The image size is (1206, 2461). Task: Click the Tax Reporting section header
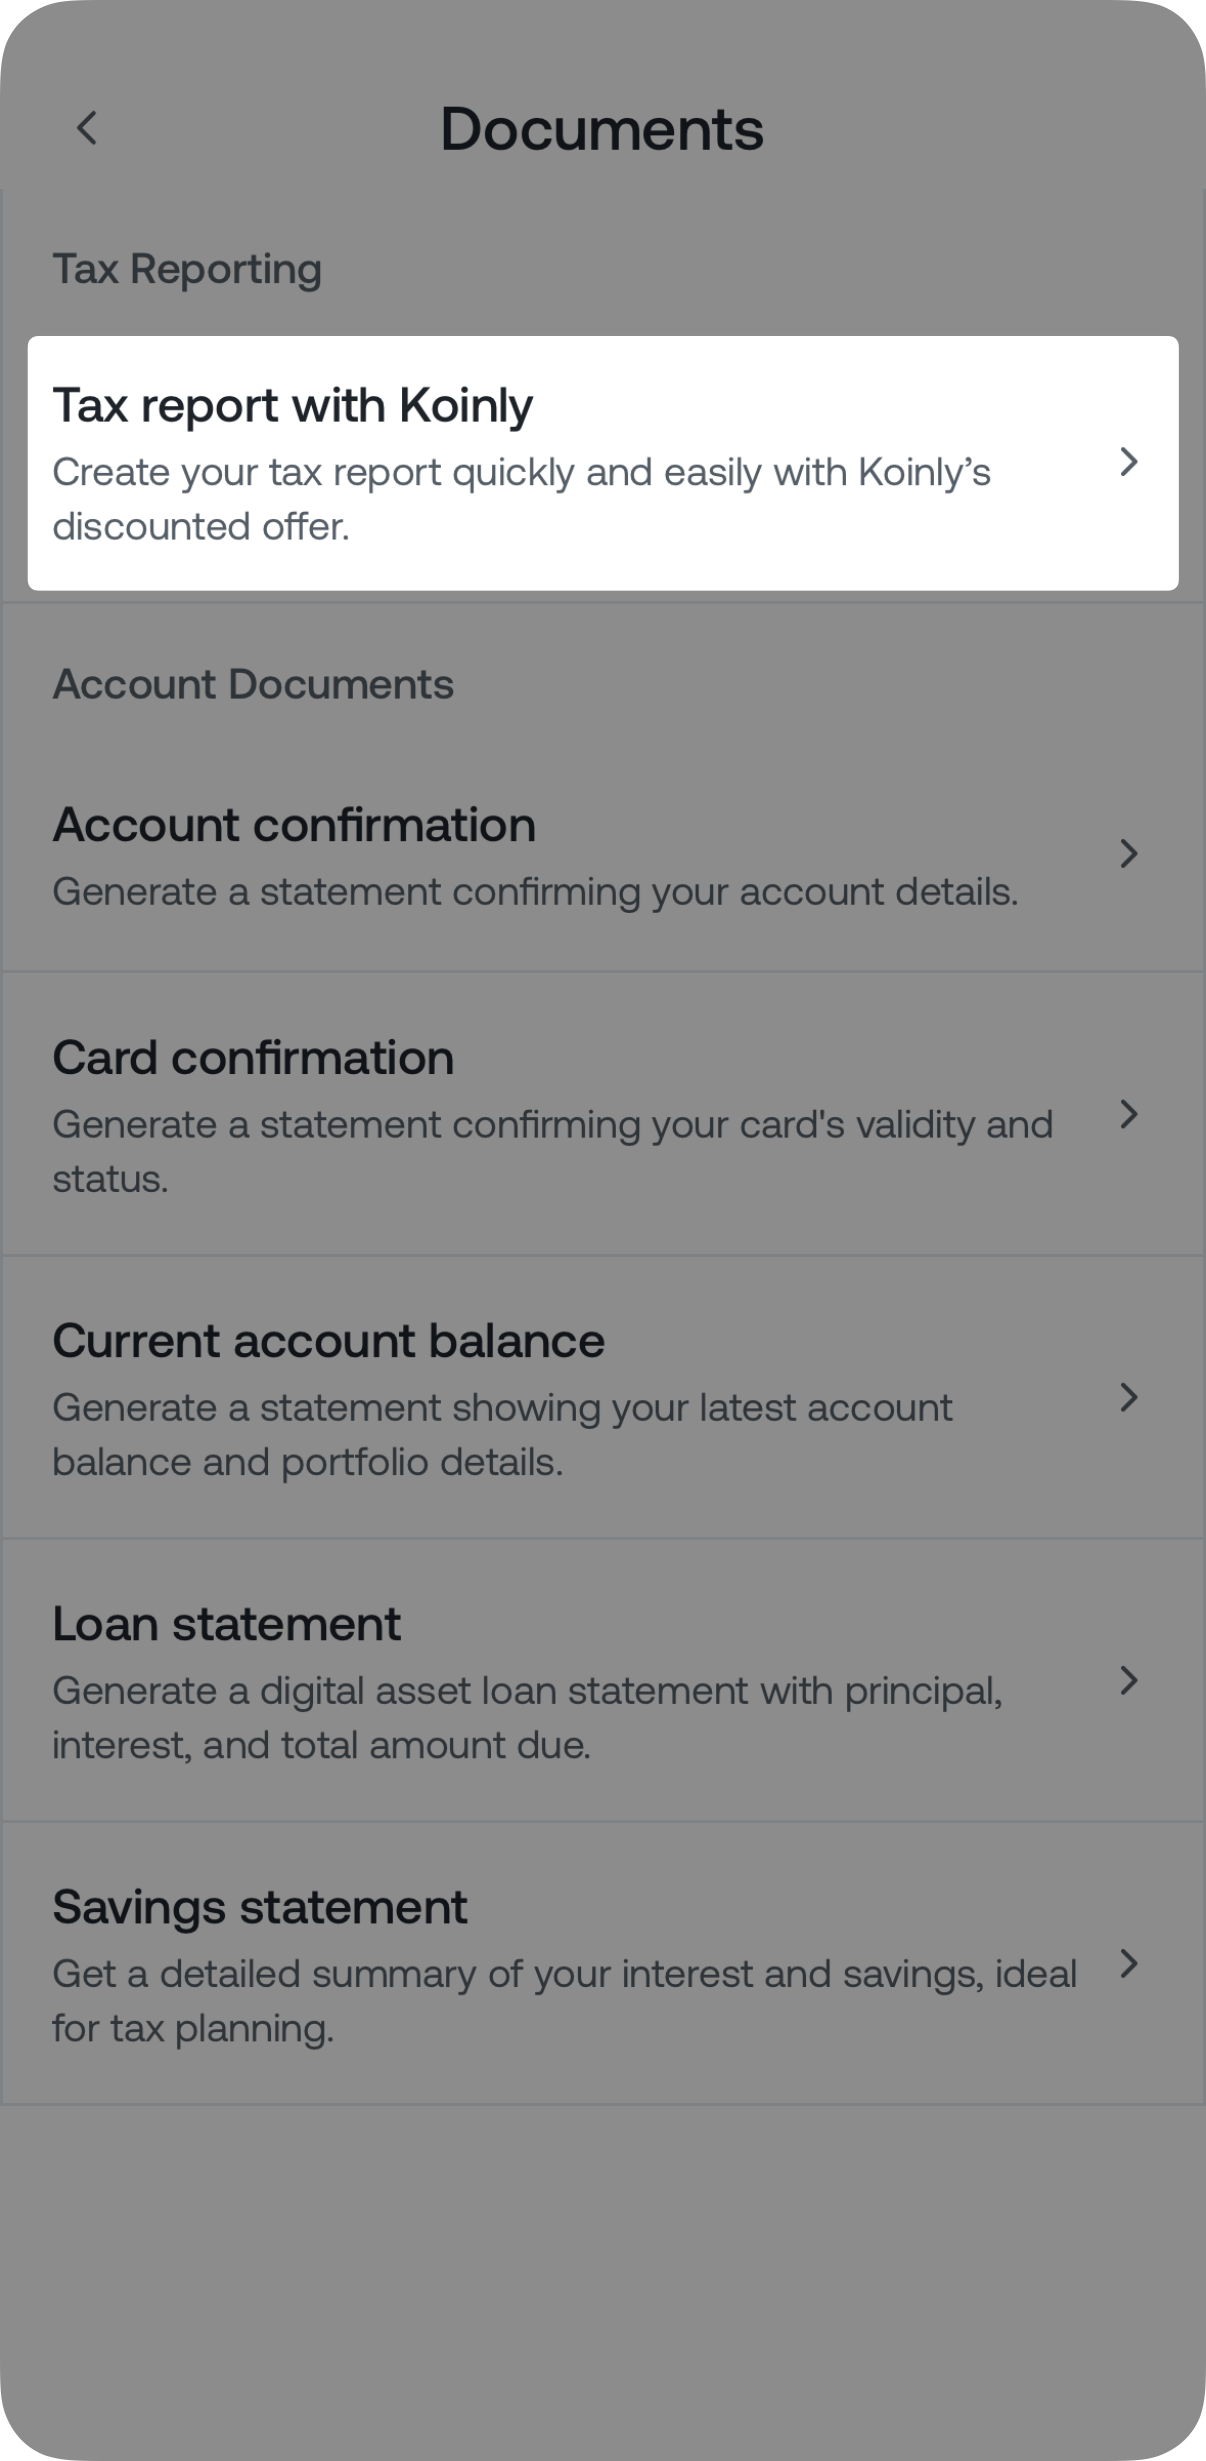[x=188, y=267]
